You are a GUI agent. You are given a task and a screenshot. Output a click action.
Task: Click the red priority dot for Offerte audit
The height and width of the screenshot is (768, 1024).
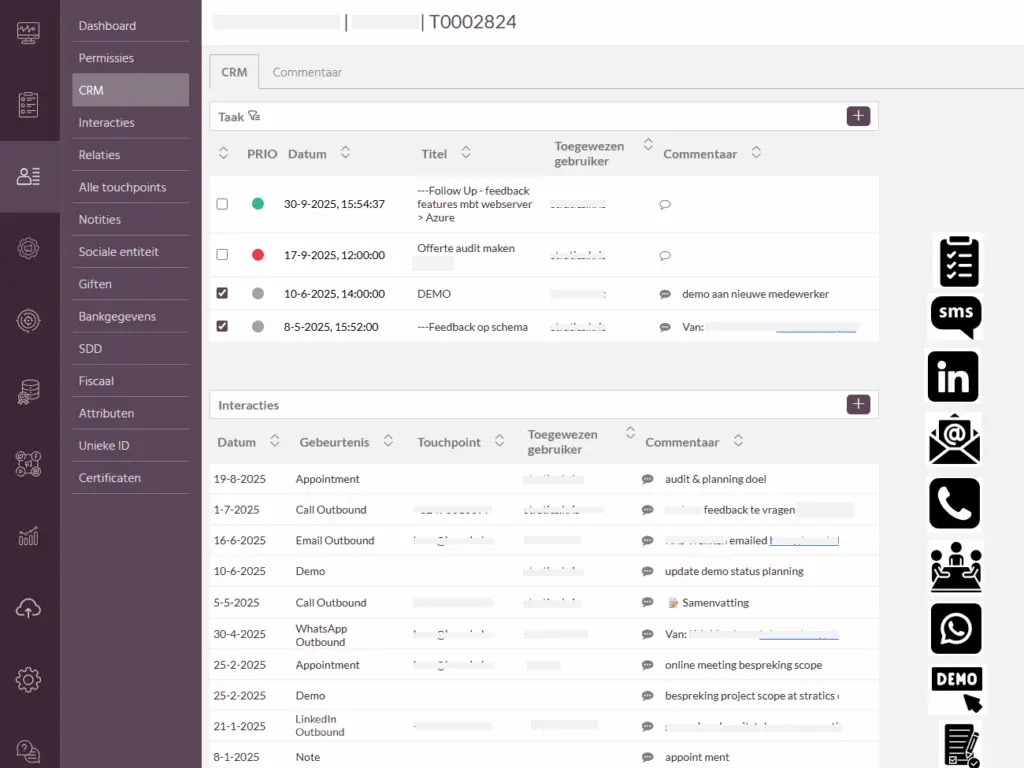point(258,255)
